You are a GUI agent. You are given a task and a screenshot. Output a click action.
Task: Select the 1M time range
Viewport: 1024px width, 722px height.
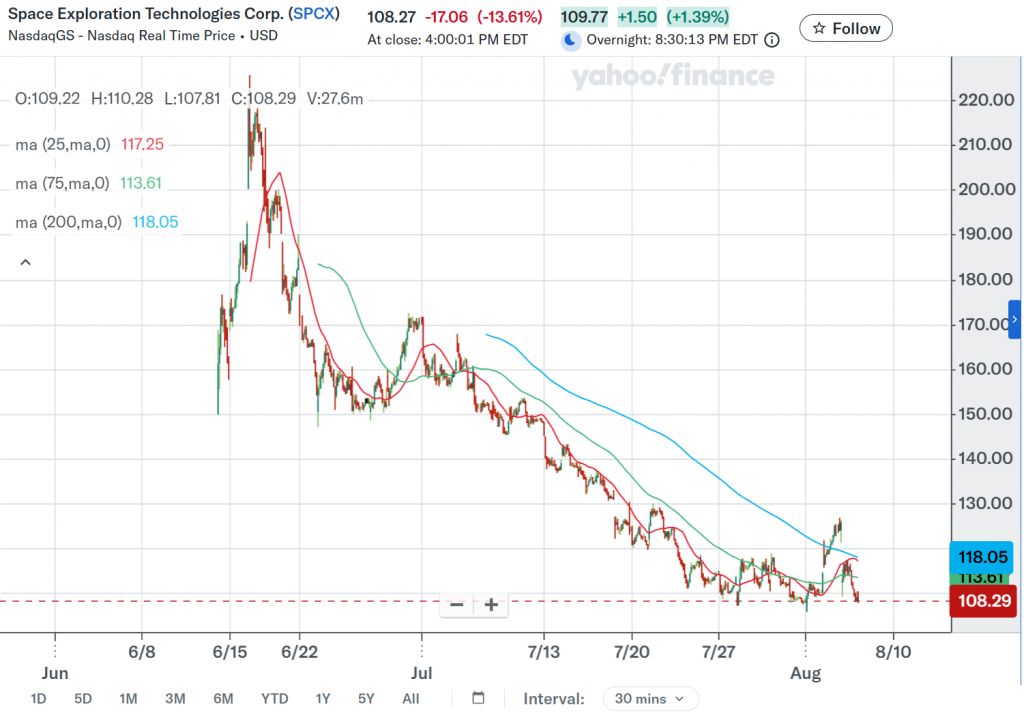tap(128, 698)
